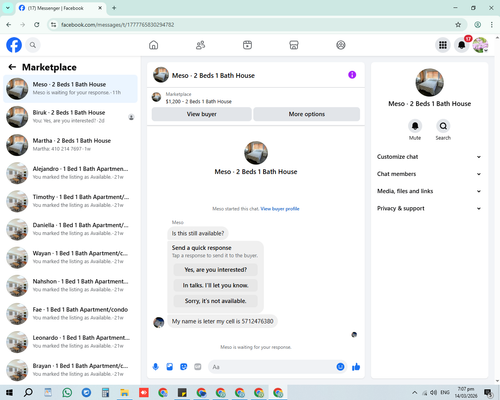Show hidden tray icons chevron

pos(414,393)
